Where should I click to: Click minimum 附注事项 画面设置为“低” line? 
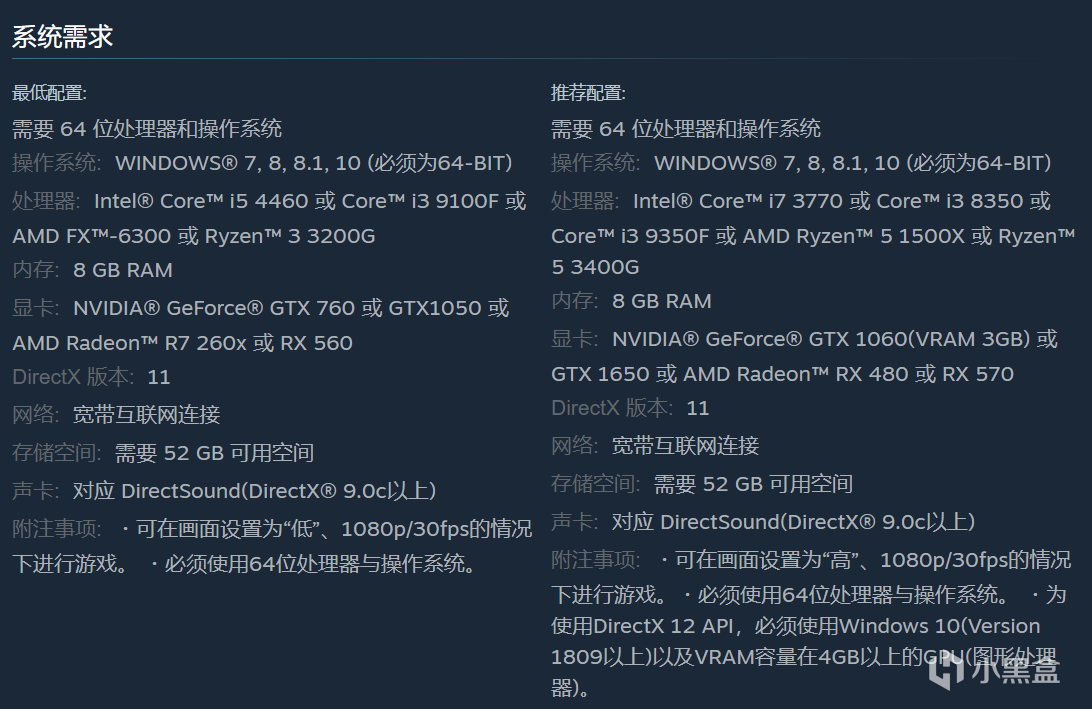[272, 529]
